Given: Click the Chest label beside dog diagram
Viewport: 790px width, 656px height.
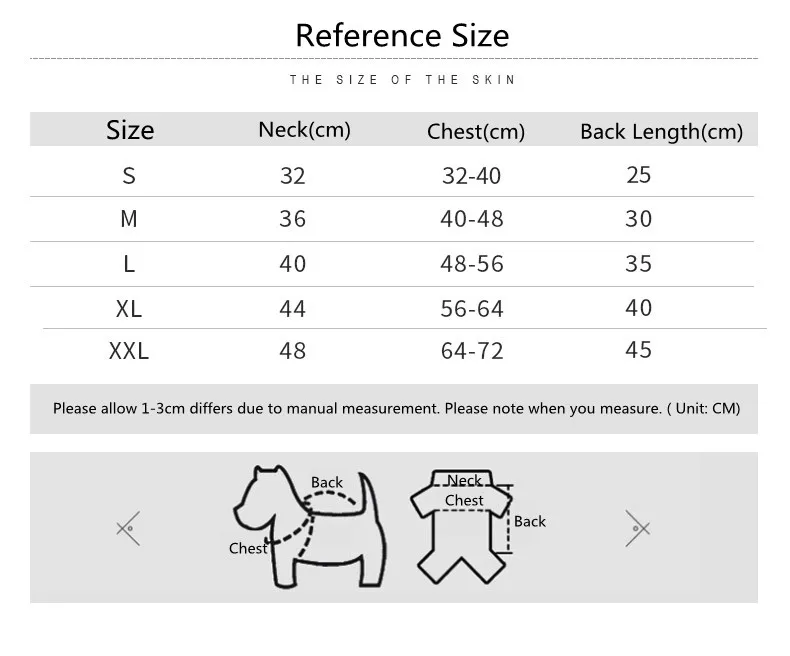Looking at the screenshot, I should [247, 548].
